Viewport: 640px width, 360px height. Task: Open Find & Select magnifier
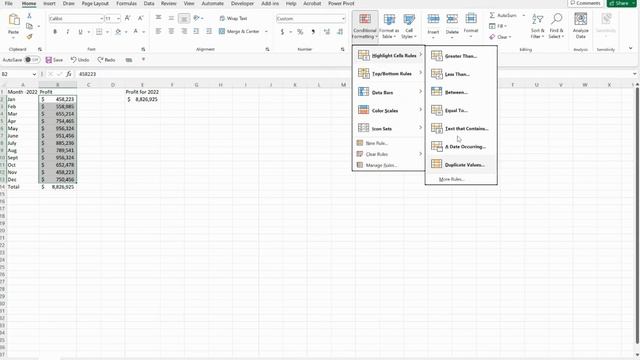(556, 25)
